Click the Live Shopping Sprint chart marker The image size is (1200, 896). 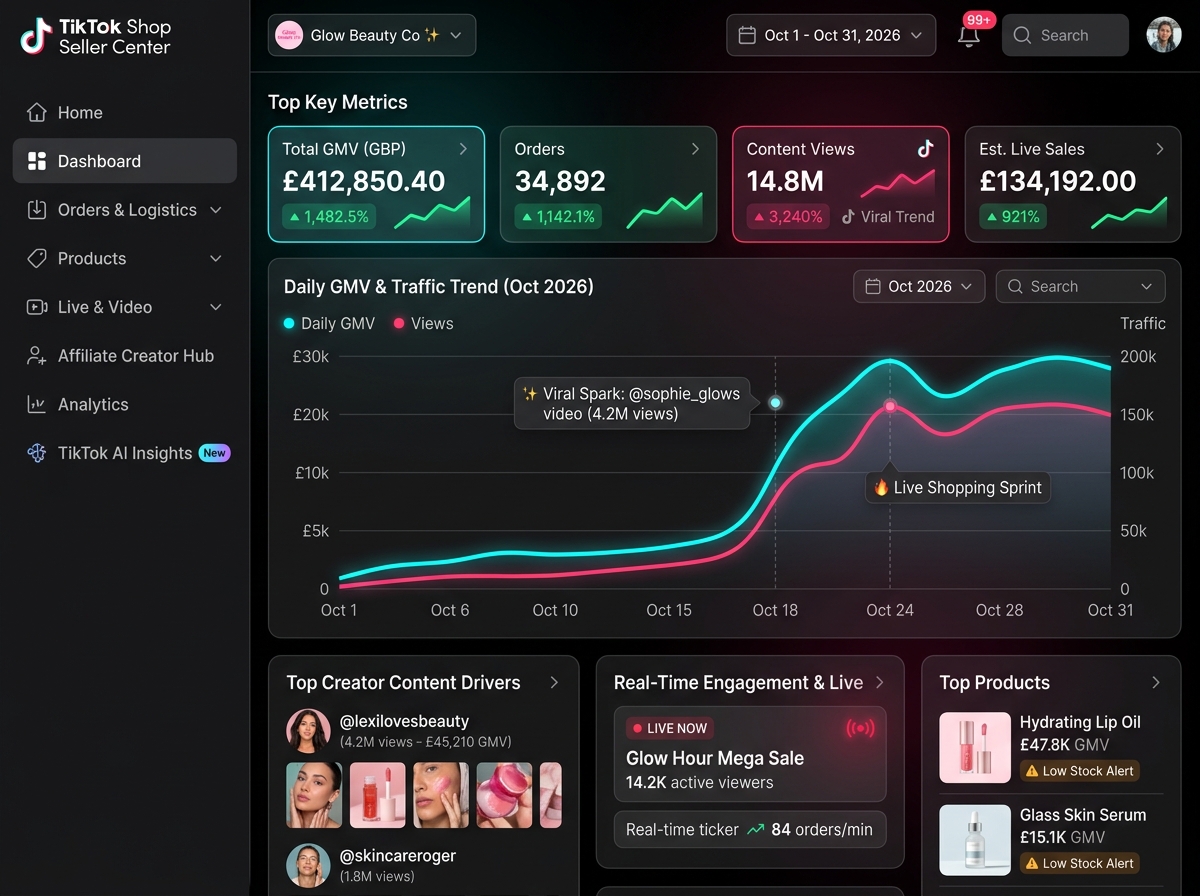[x=890, y=406]
